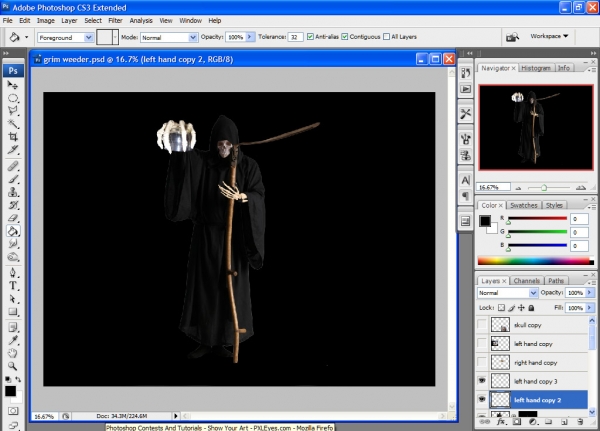Open the Workspace dropdown
The width and height of the screenshot is (600, 431).
tap(549, 36)
